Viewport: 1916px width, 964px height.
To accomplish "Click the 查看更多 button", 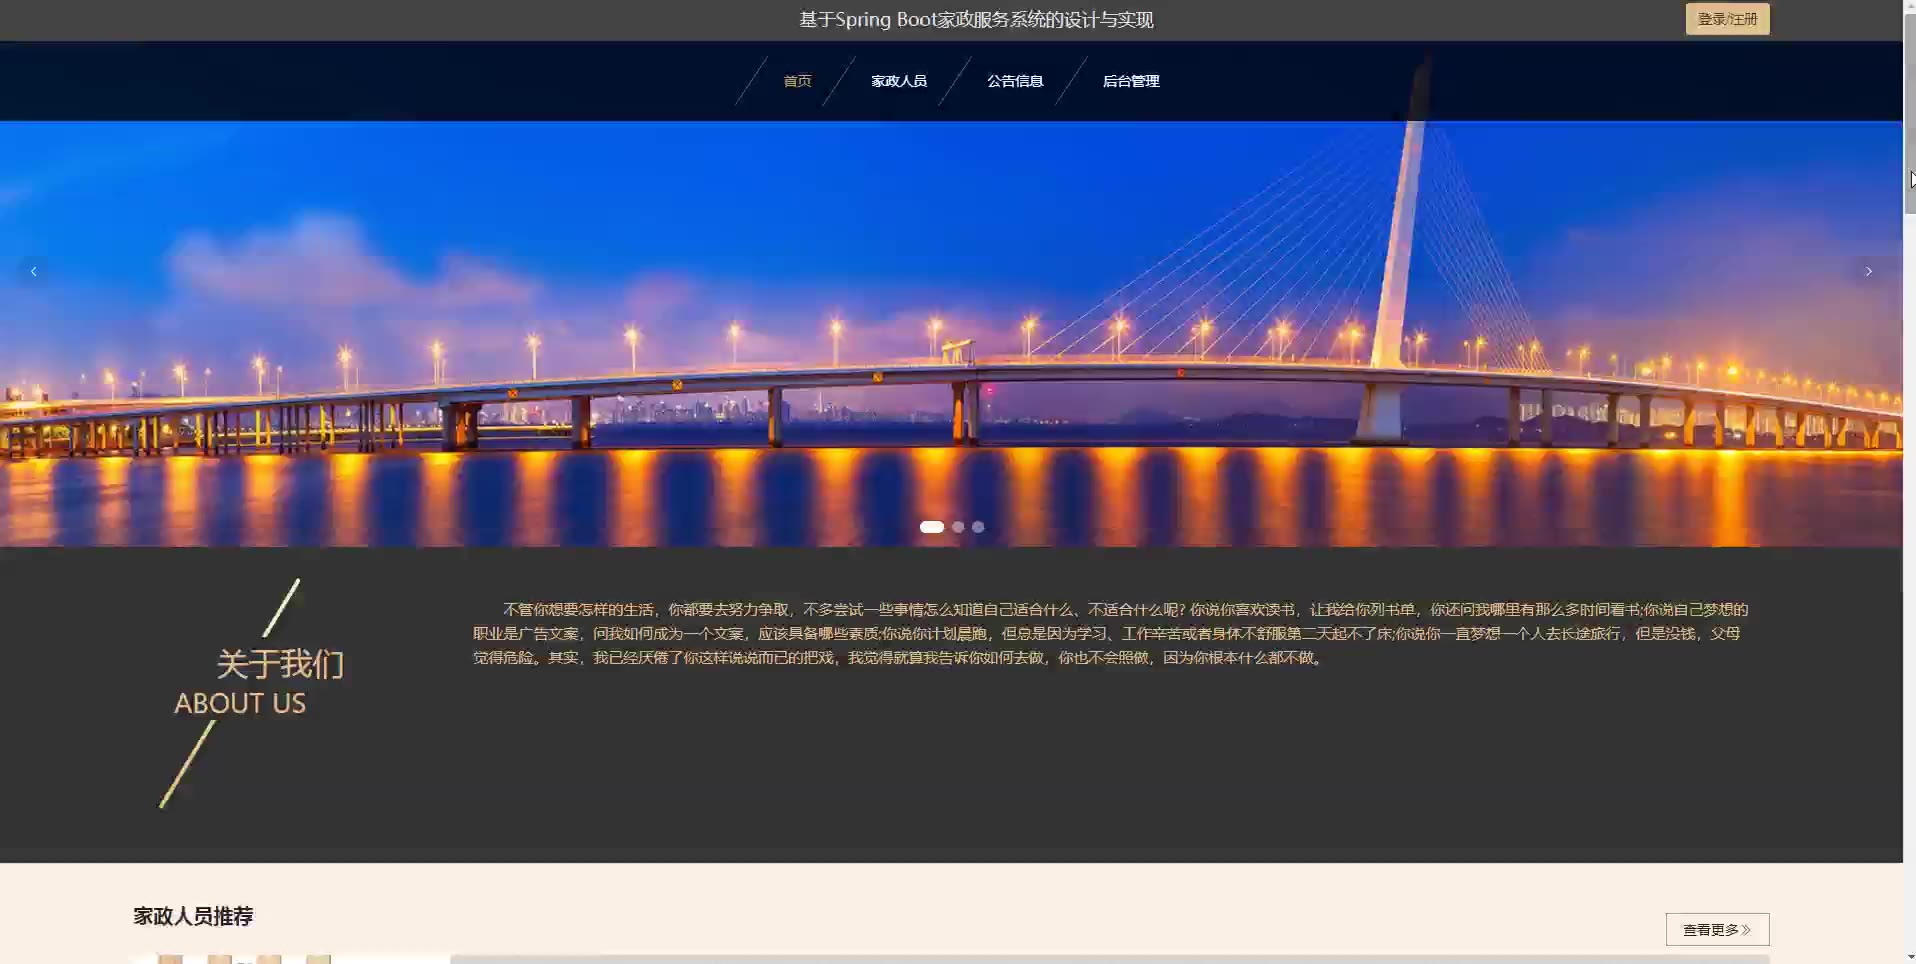I will tap(1717, 929).
